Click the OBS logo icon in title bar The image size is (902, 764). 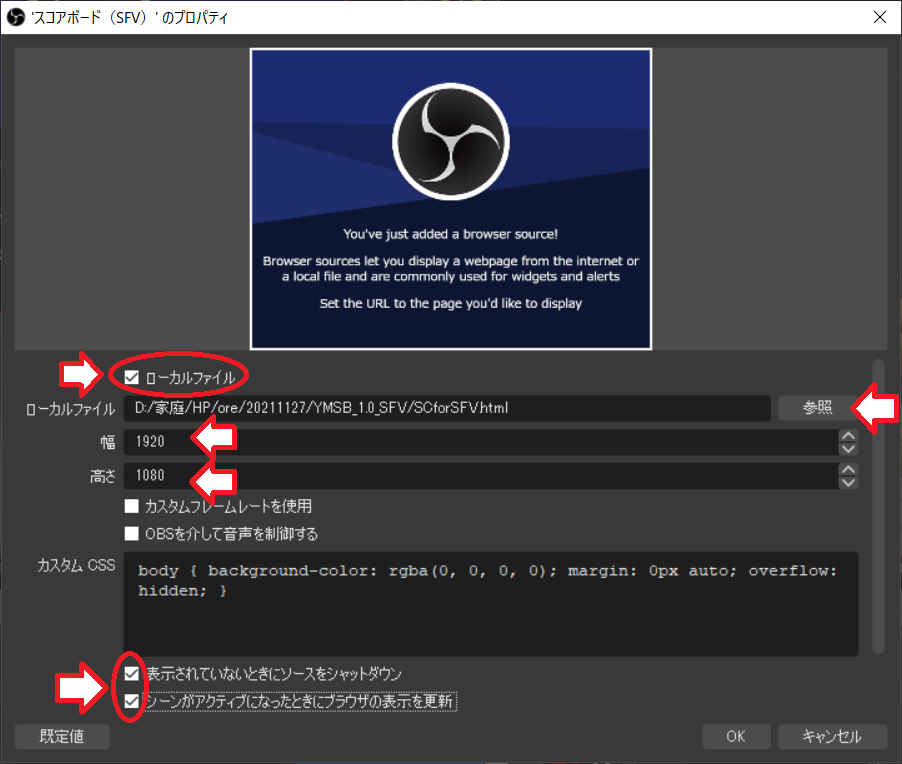click(x=16, y=17)
